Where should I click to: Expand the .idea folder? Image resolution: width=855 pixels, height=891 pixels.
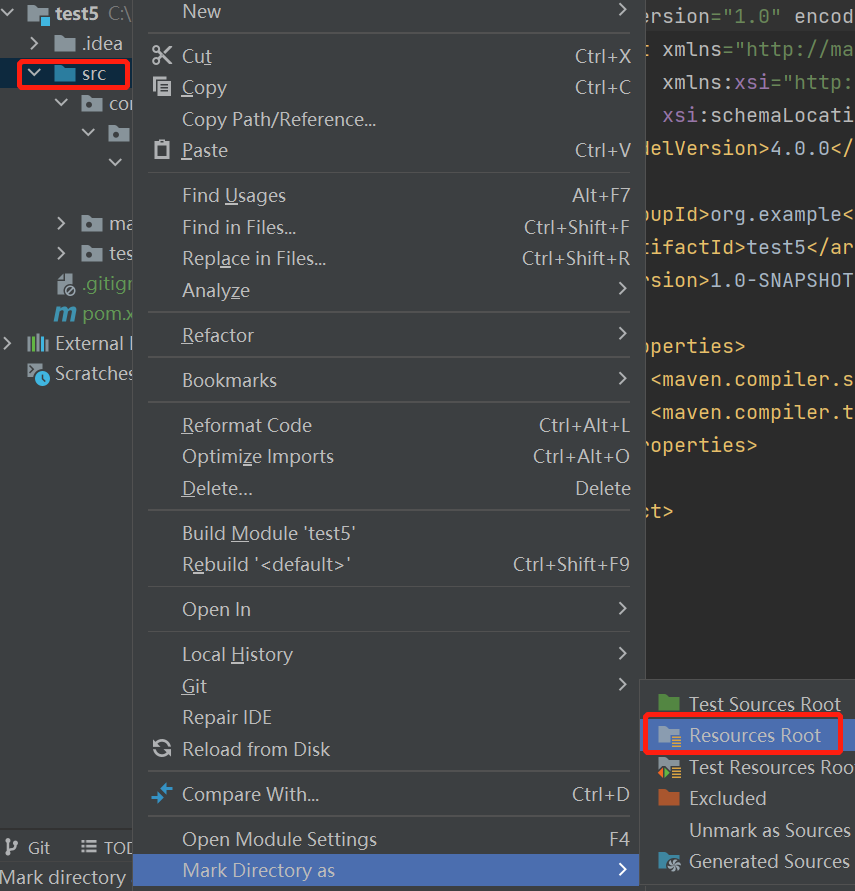click(x=34, y=43)
